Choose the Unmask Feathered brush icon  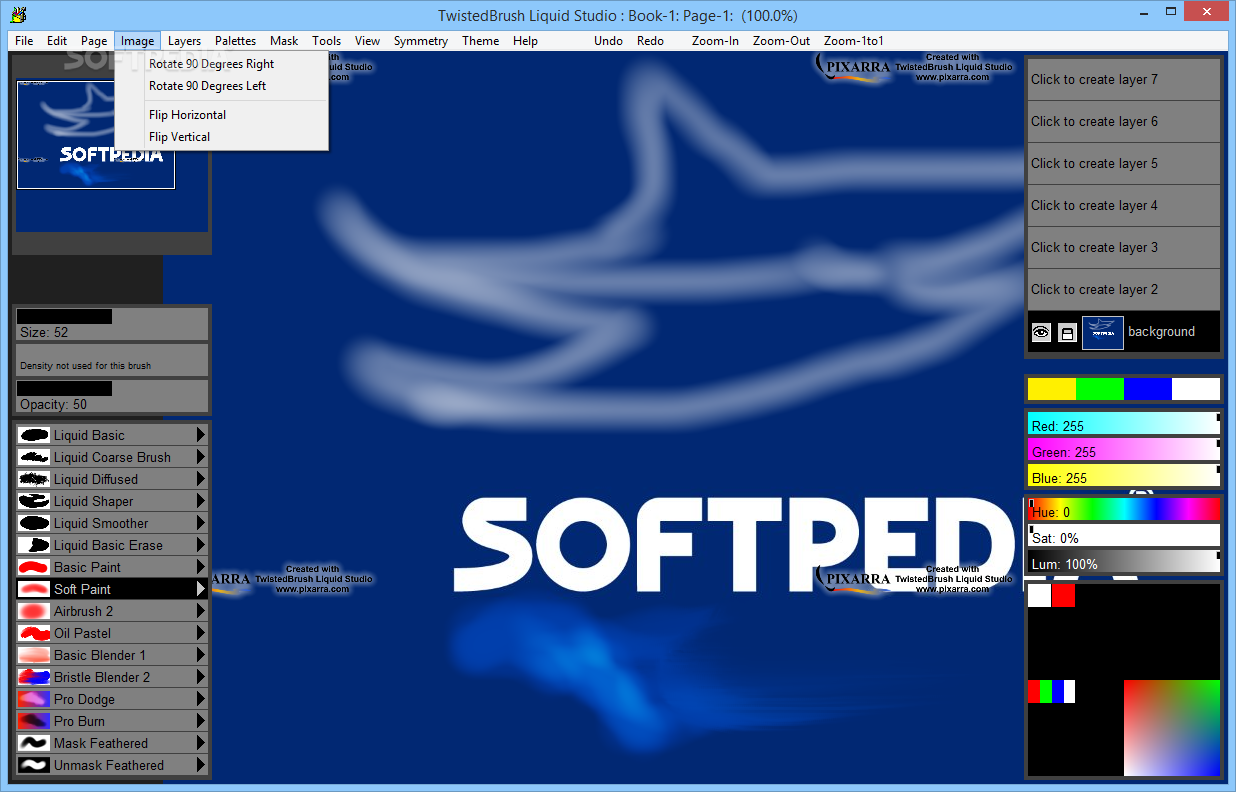tap(34, 765)
